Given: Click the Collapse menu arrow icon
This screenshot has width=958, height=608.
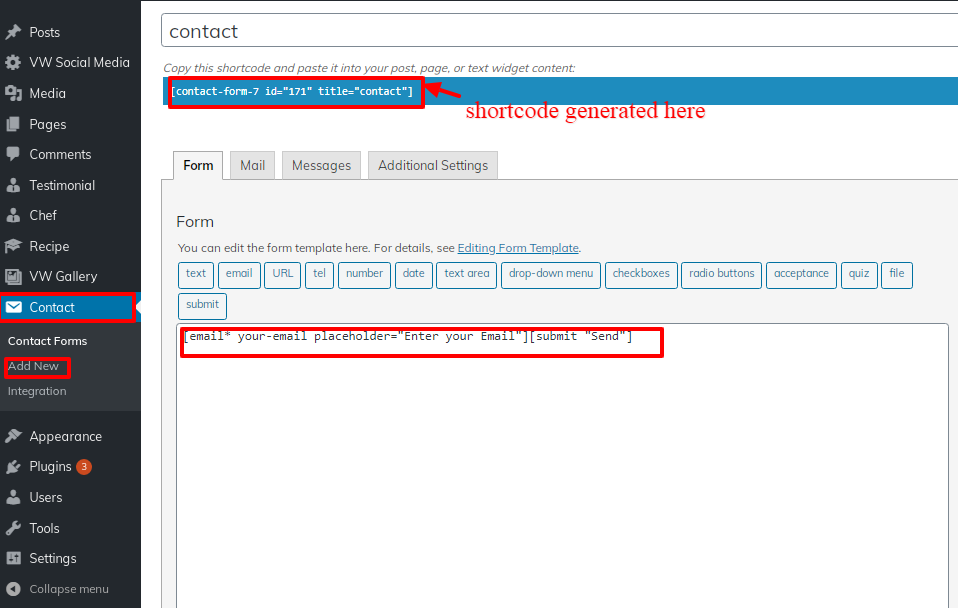Looking at the screenshot, I should tap(13, 588).
